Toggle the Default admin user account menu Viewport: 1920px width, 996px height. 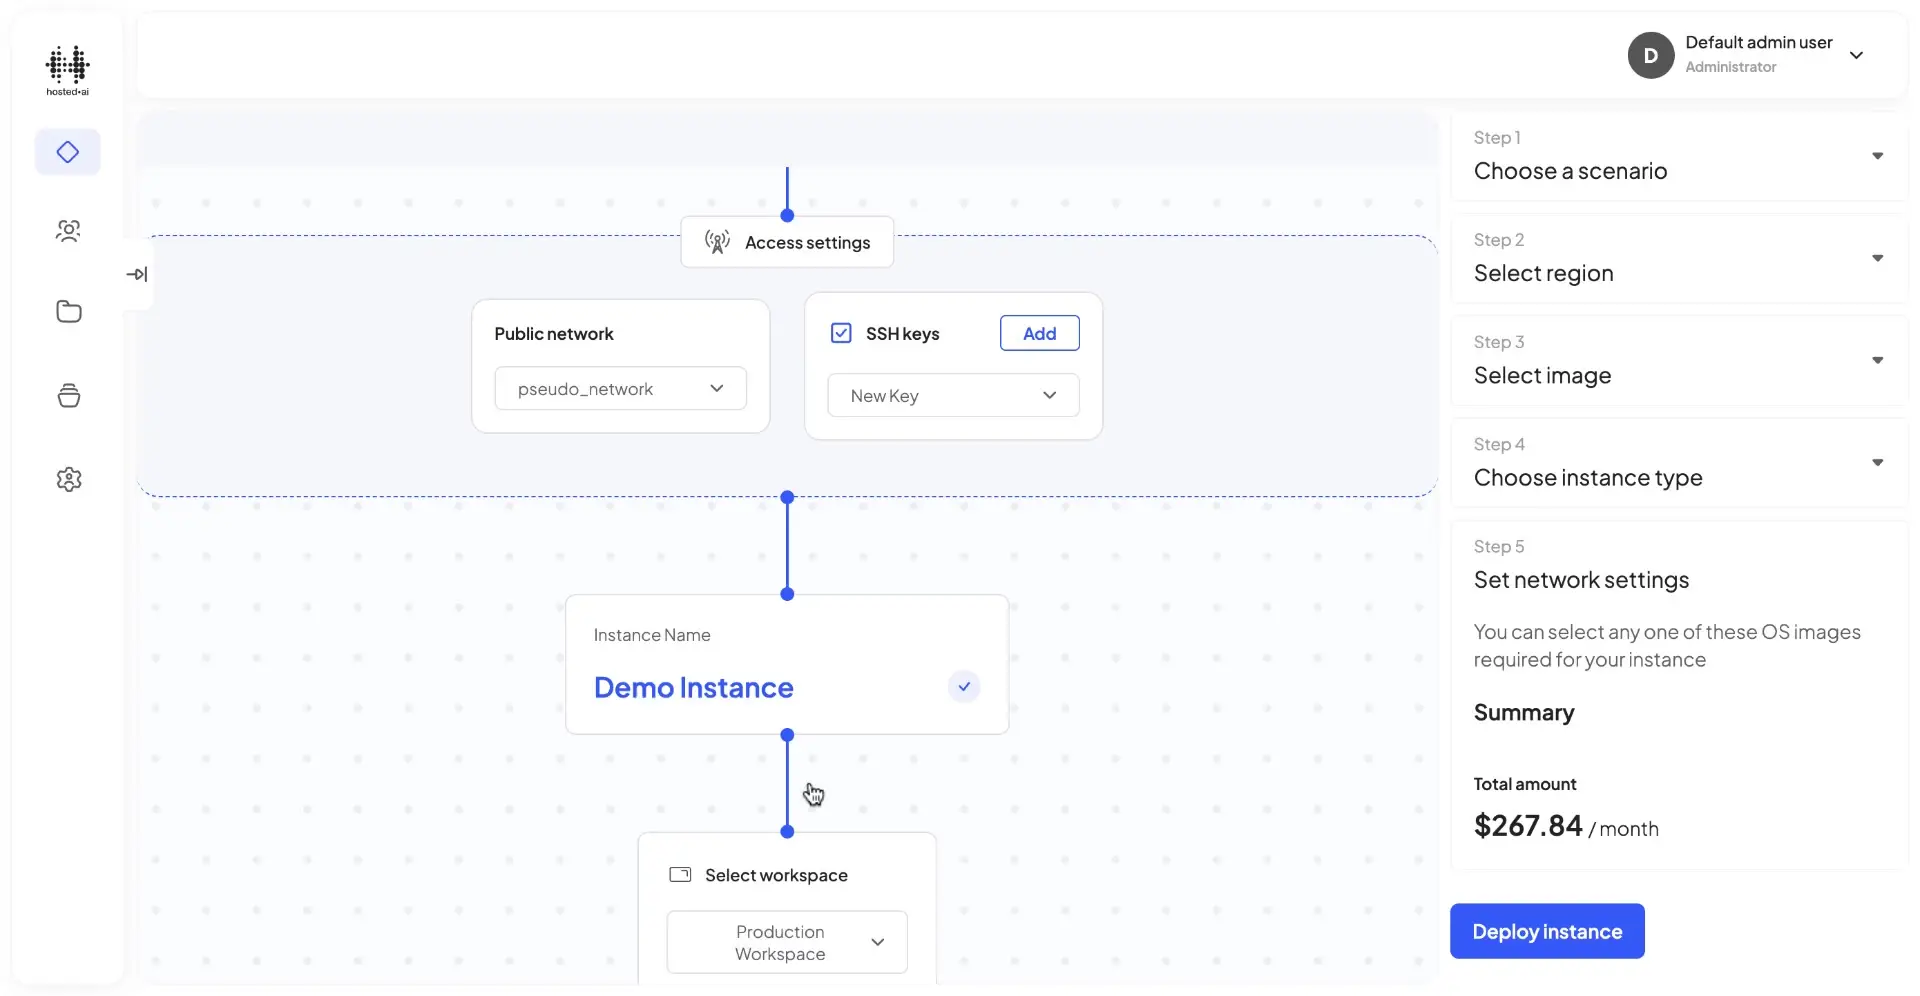[1857, 55]
